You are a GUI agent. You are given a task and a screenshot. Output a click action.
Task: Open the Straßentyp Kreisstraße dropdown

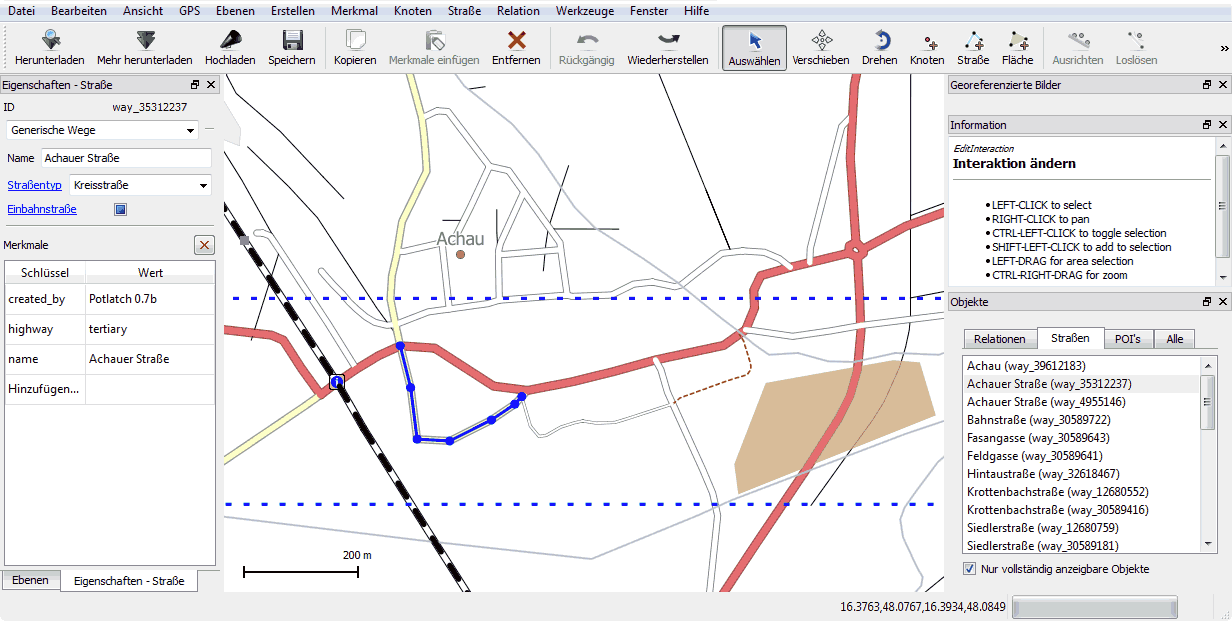(139, 185)
